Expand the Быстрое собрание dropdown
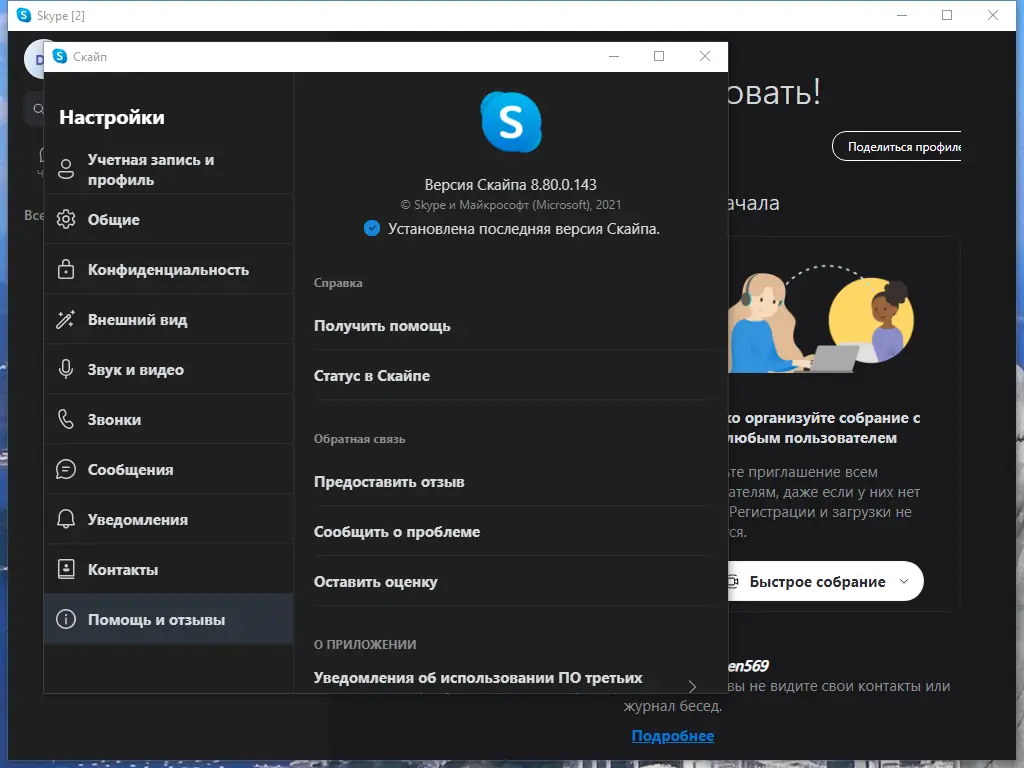 (905, 581)
